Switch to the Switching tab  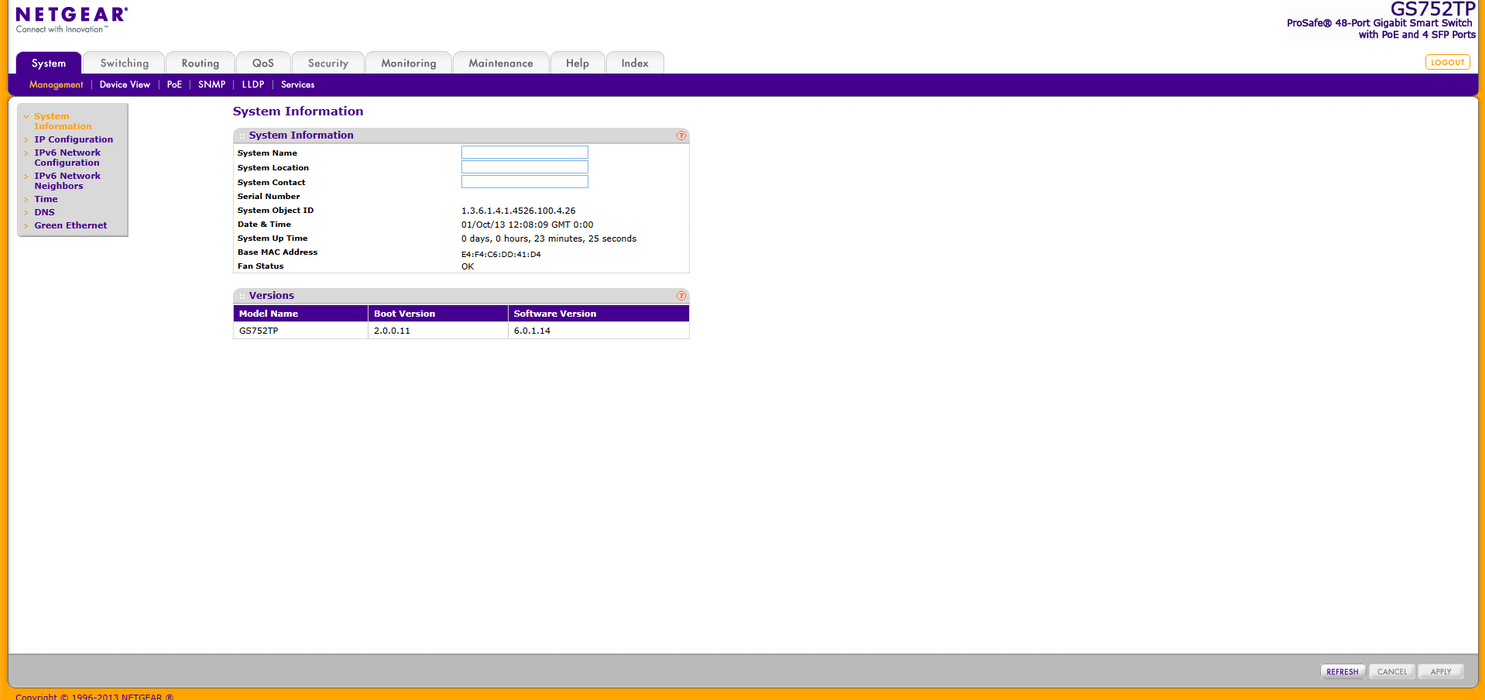[x=124, y=63]
